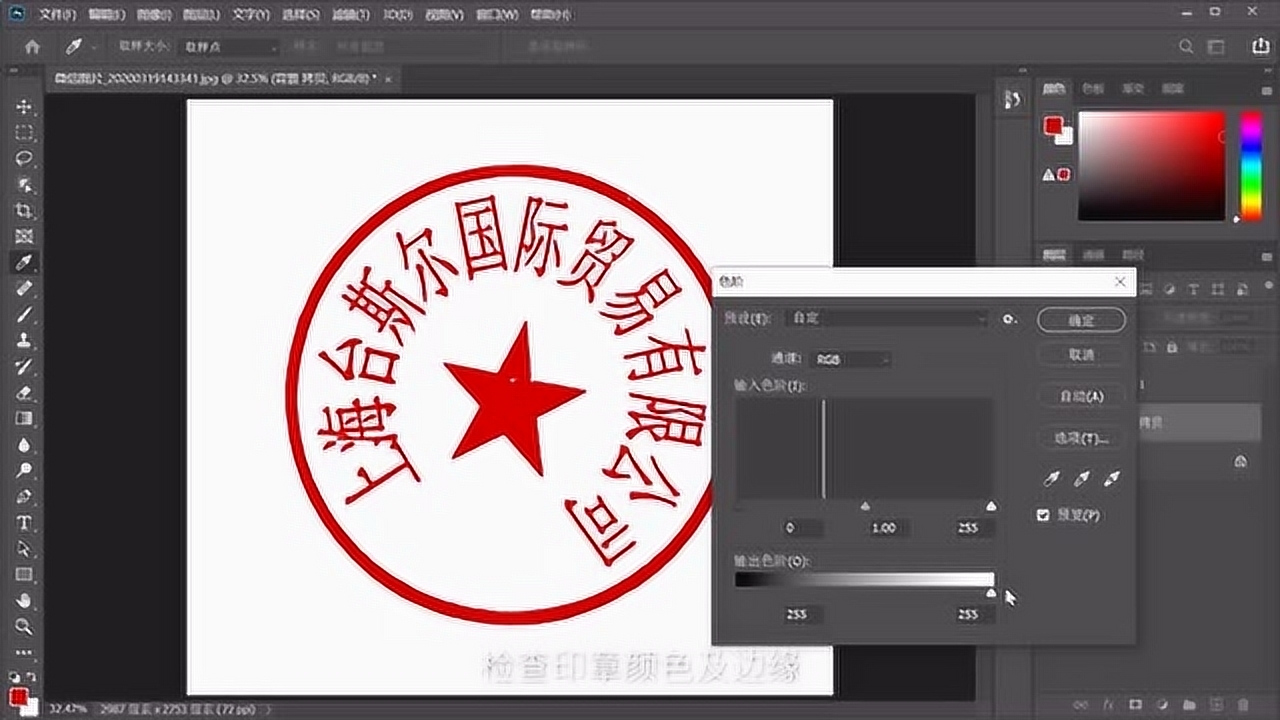The image size is (1280, 720).
Task: Open the 通道 channel dropdown showing RGB
Action: pos(850,359)
